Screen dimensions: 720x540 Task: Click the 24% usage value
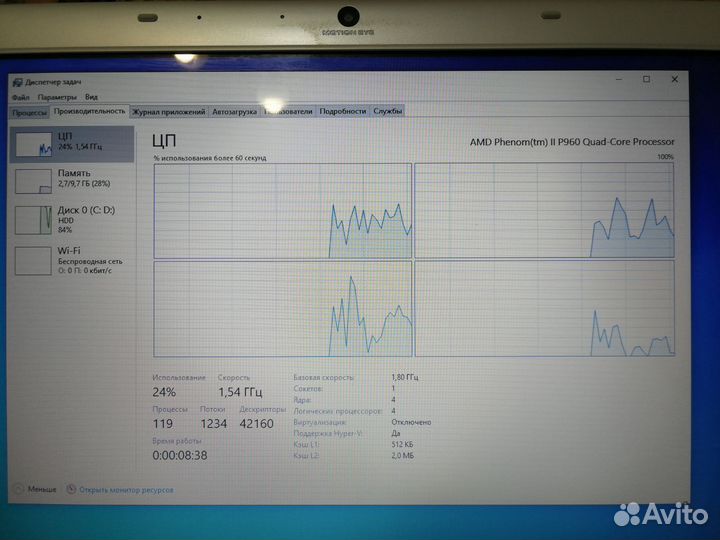(x=164, y=392)
